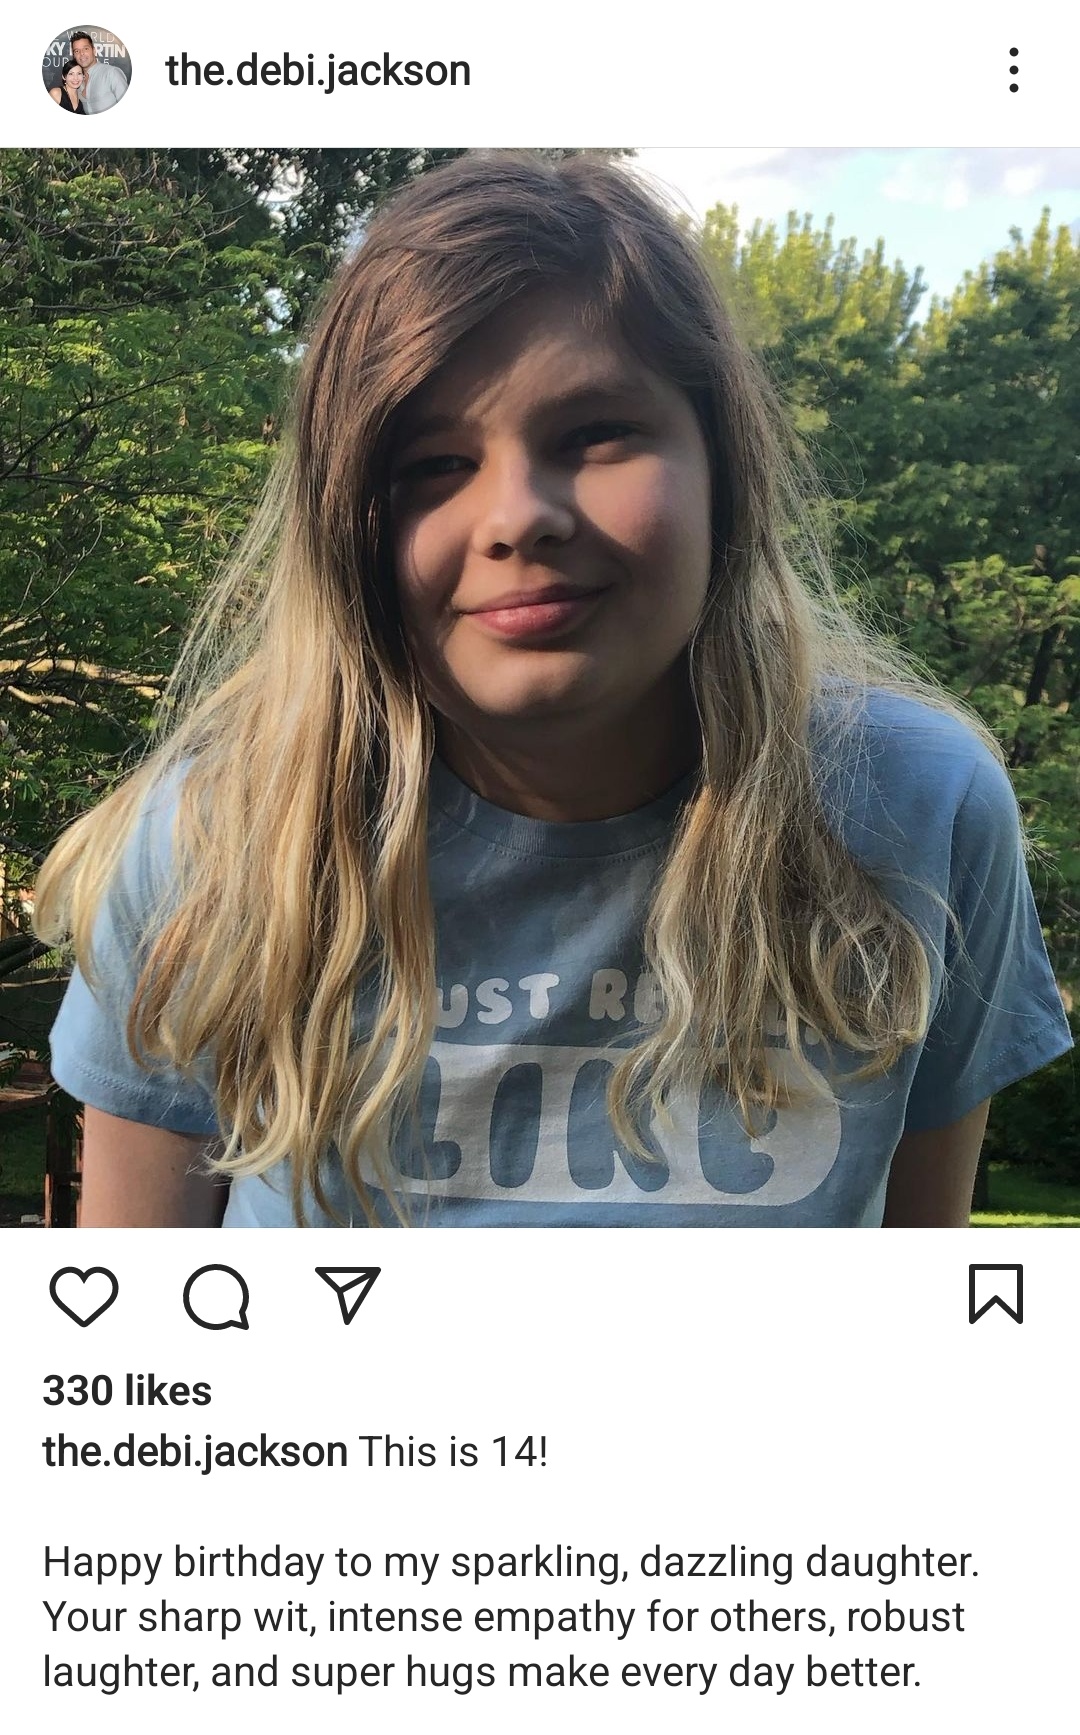Share the post using the paper plane icon
The height and width of the screenshot is (1735, 1080).
pyautogui.click(x=348, y=1294)
